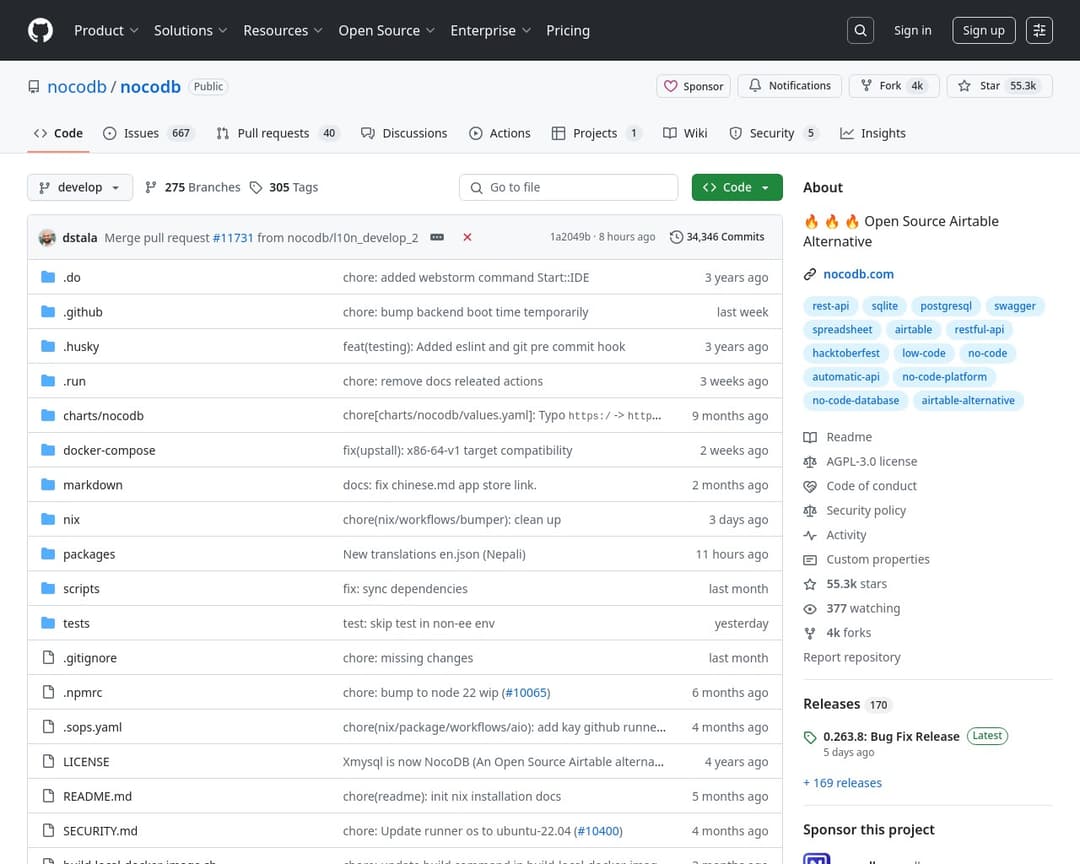
Task: Click the Notifications button
Action: [x=789, y=86]
